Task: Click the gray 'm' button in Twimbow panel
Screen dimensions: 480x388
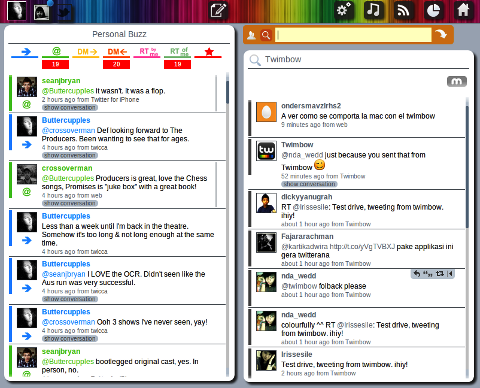Action: coord(456,81)
